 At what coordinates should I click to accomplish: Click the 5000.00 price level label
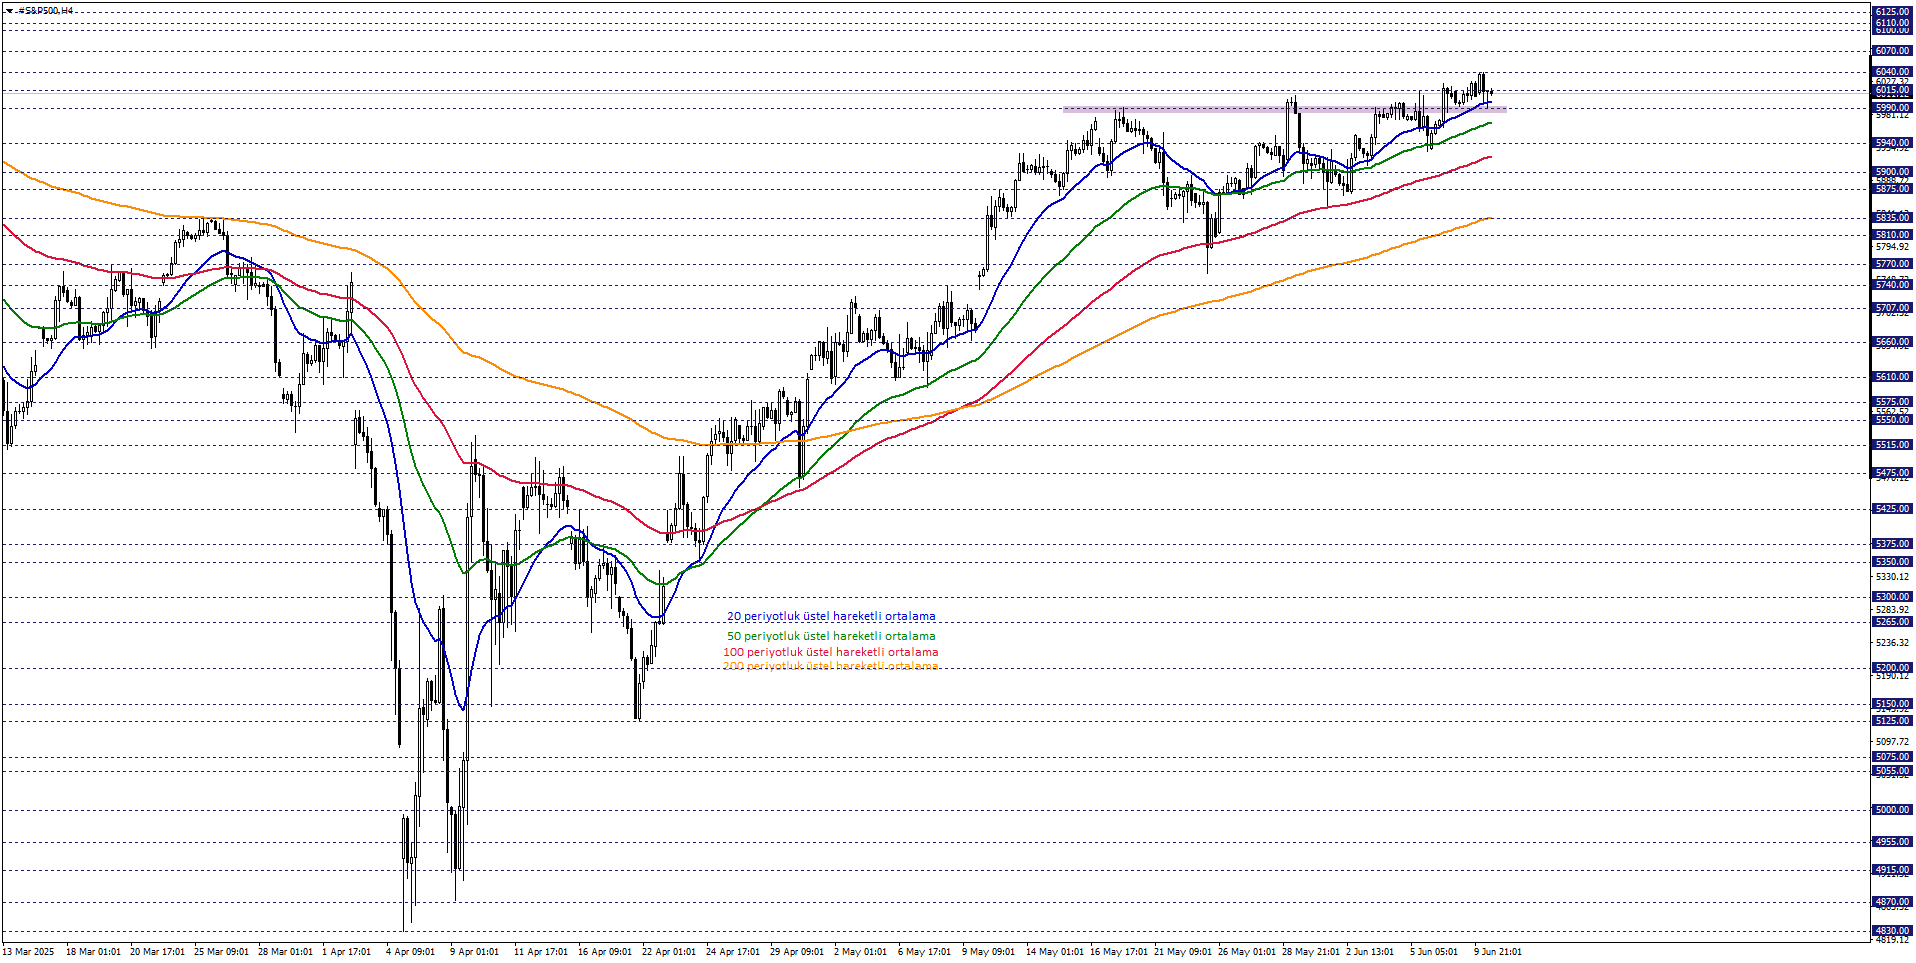pyautogui.click(x=1892, y=810)
